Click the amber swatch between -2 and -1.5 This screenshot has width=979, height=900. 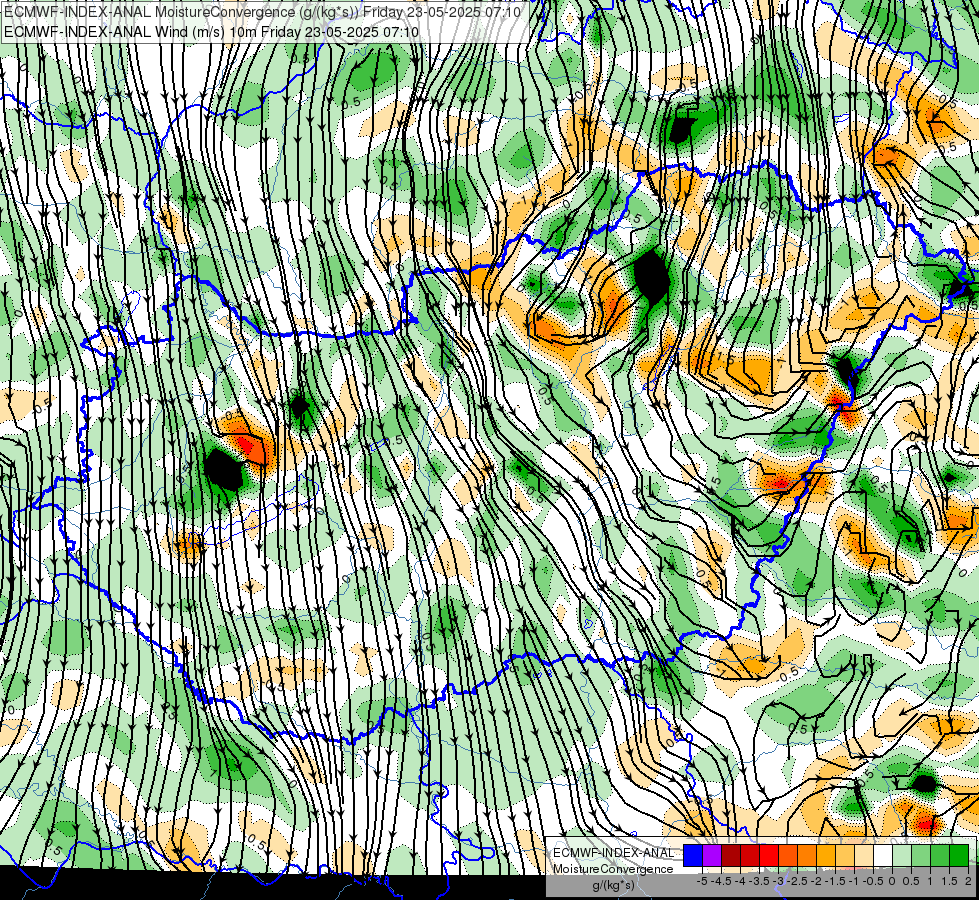(x=827, y=856)
